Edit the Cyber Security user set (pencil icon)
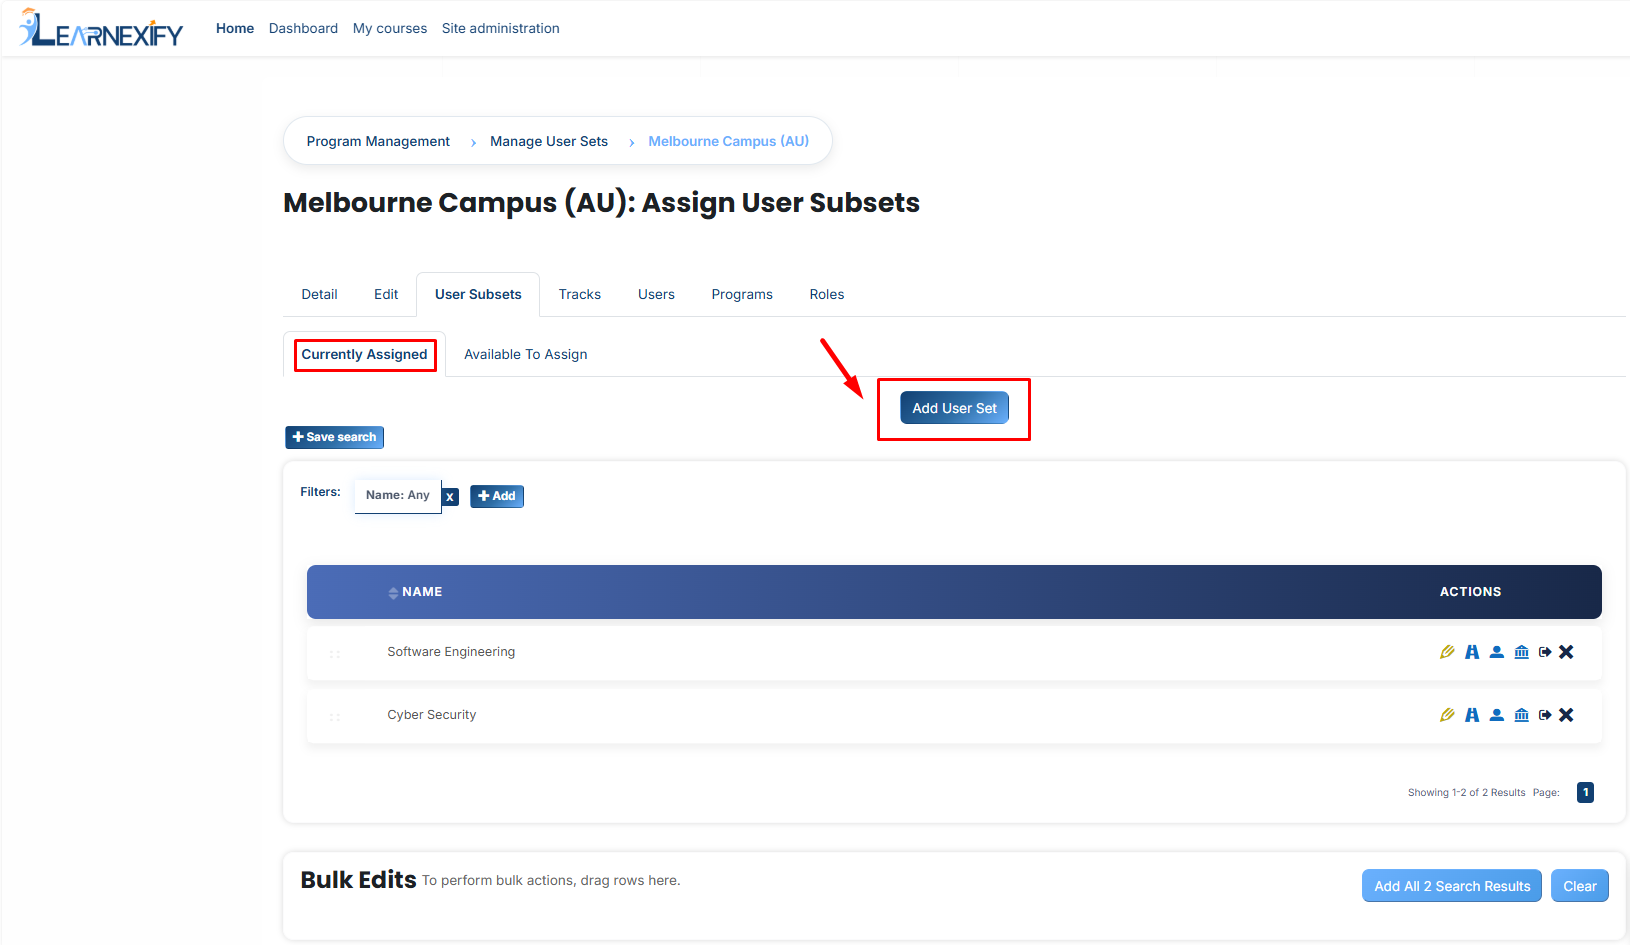The image size is (1630, 945). [1447, 715]
